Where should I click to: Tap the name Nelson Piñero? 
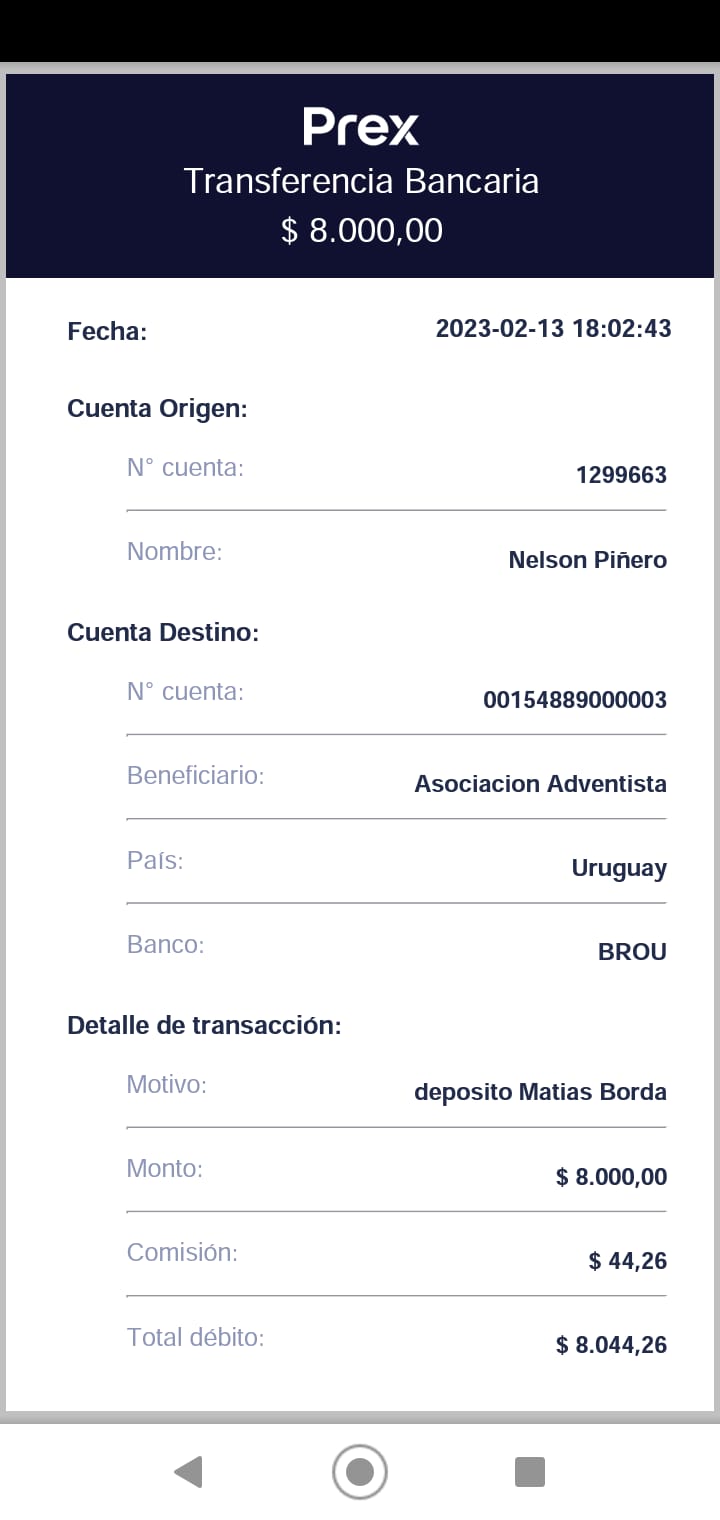click(587, 560)
